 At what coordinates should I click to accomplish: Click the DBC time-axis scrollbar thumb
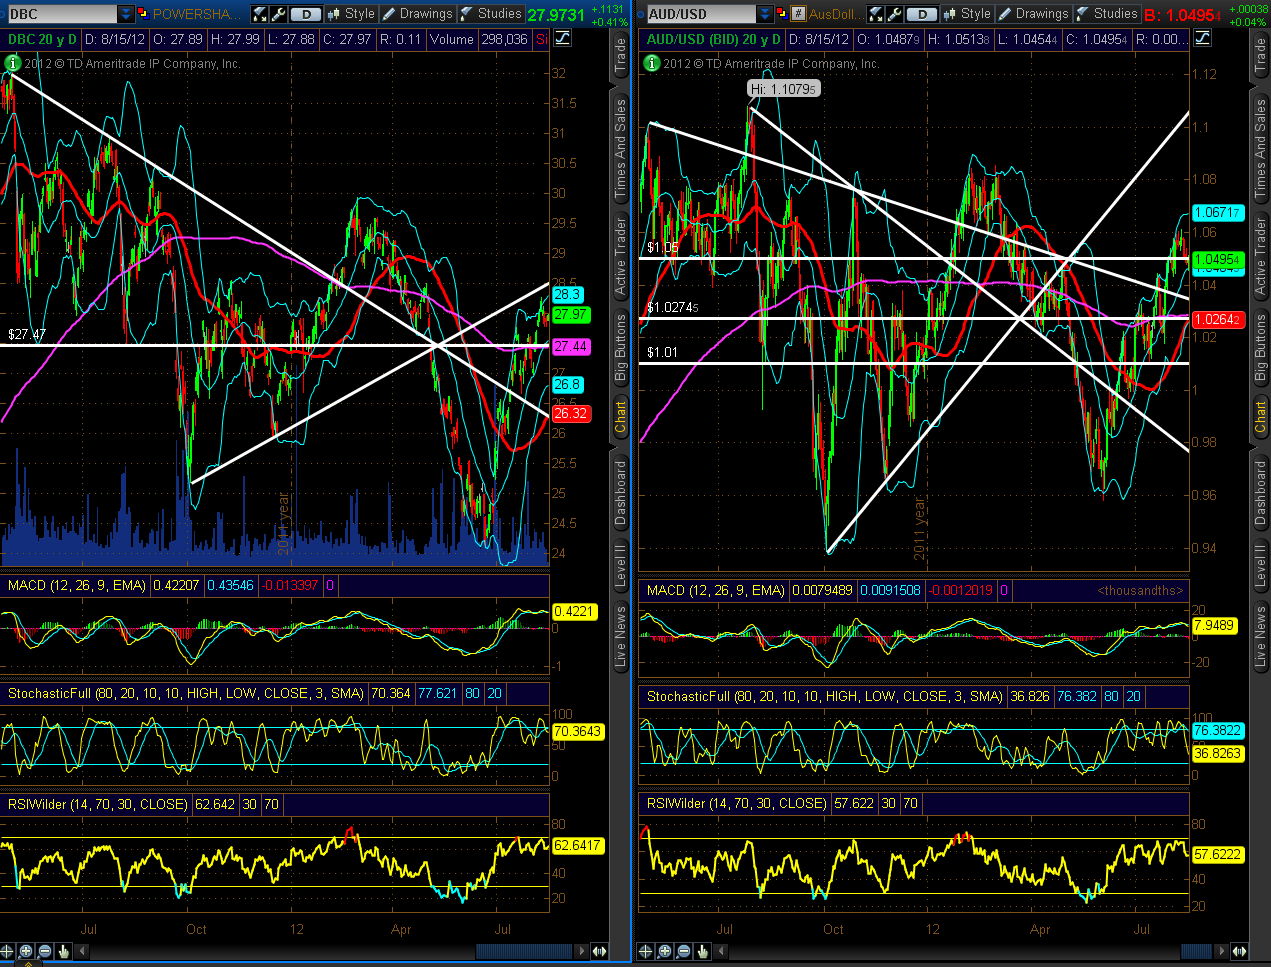click(x=523, y=951)
